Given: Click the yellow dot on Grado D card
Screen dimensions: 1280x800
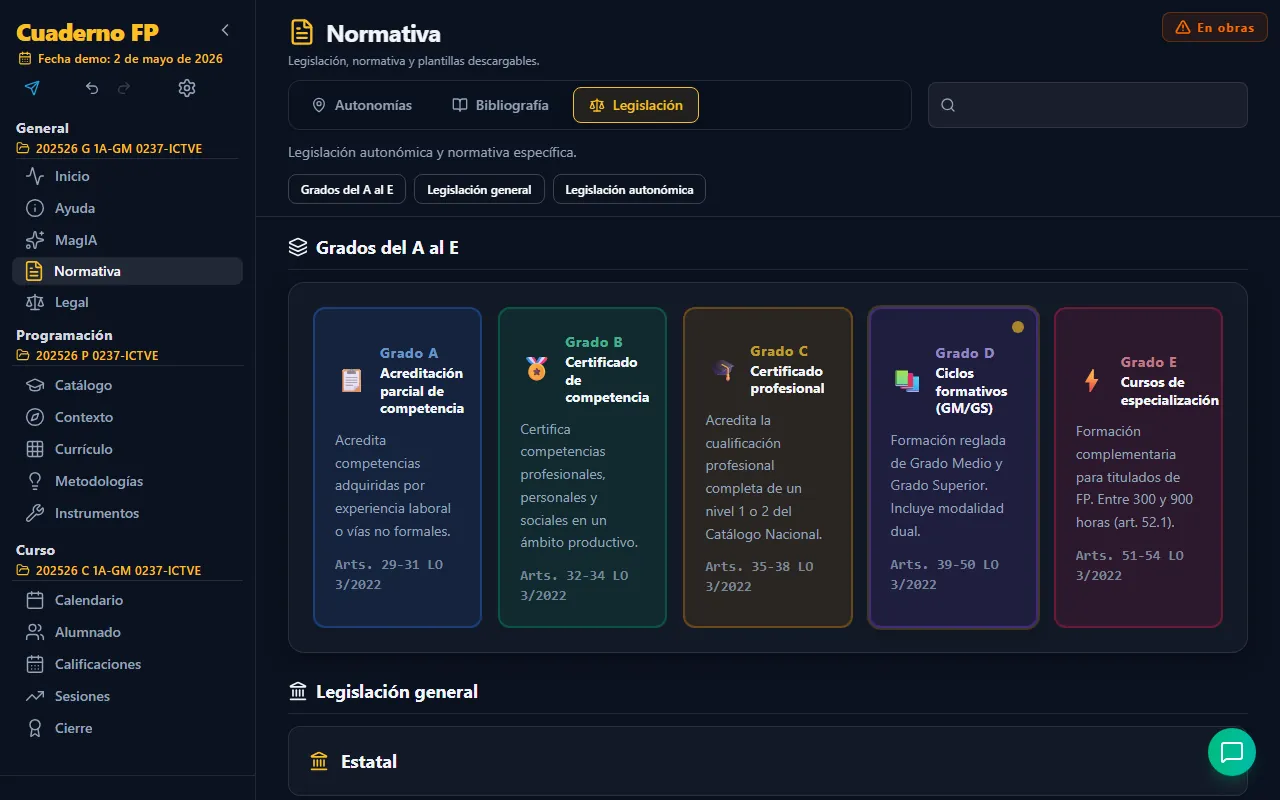Looking at the screenshot, I should [x=1018, y=327].
